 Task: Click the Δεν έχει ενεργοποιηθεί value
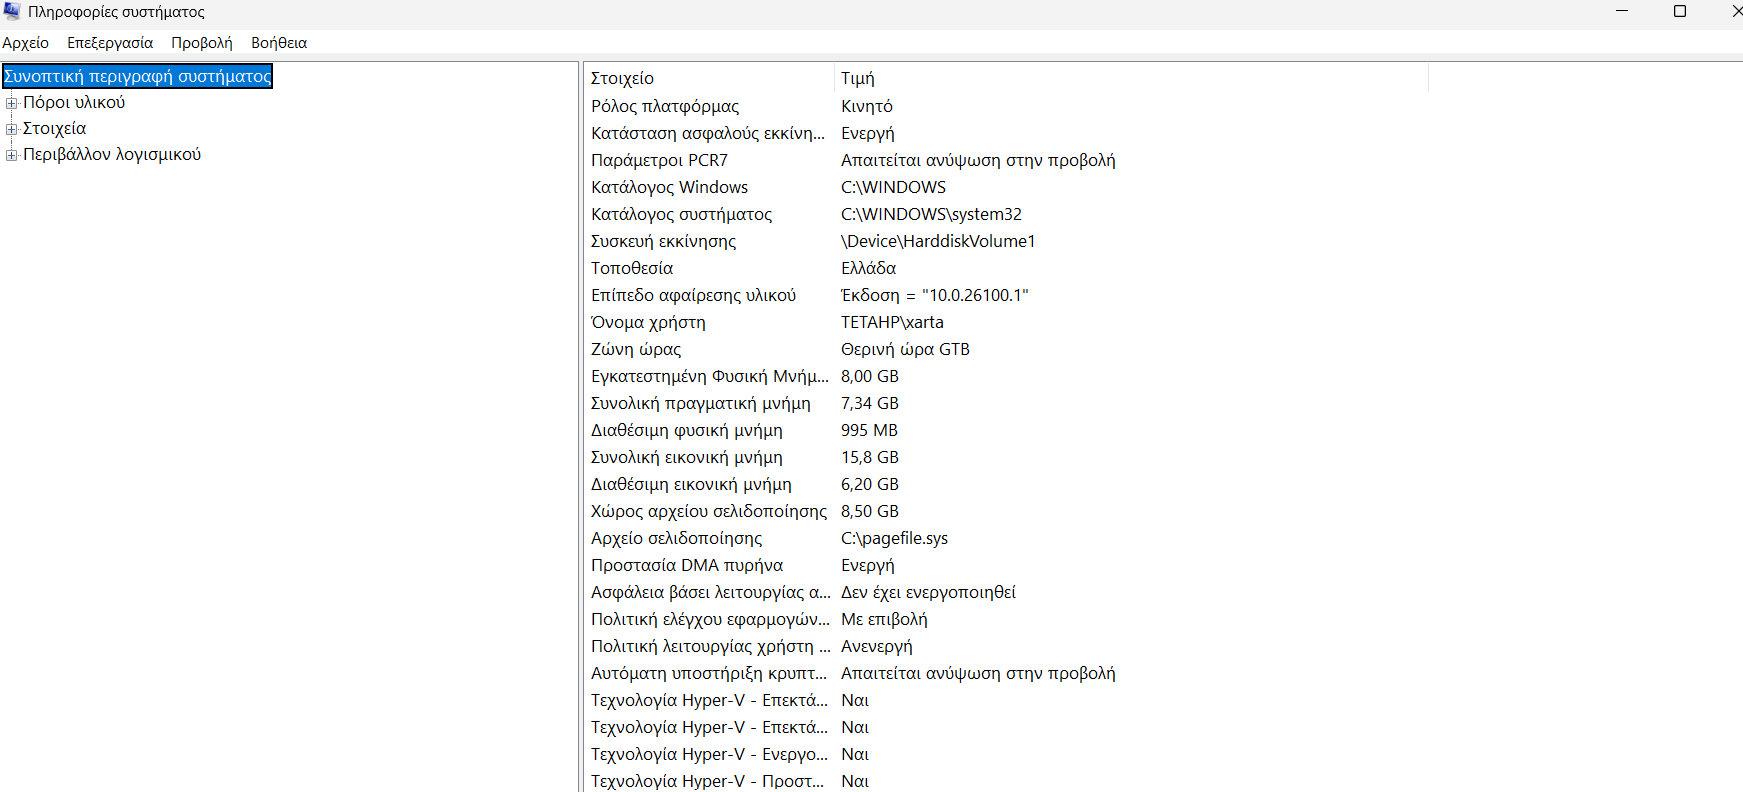coord(928,592)
